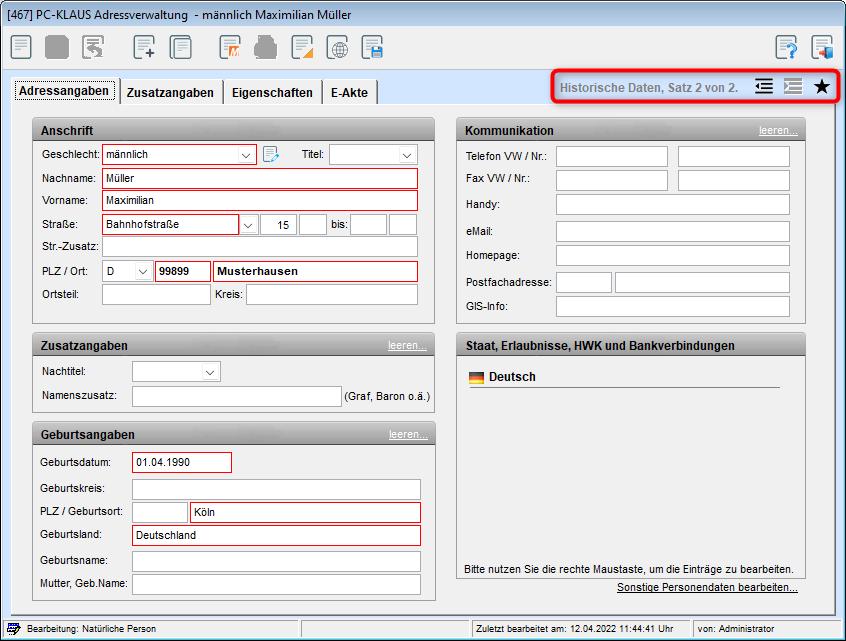
Task: Click the undo changes document icon
Action: point(93,47)
